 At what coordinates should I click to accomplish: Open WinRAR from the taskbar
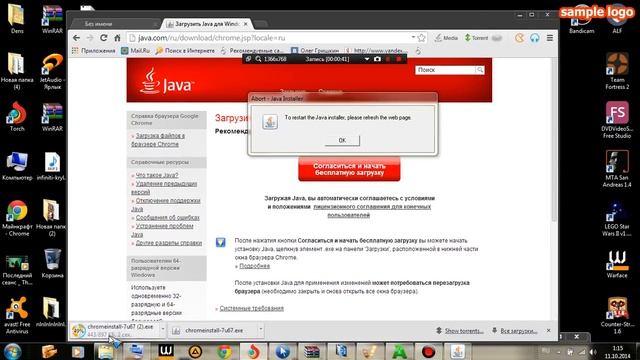tap(311, 351)
